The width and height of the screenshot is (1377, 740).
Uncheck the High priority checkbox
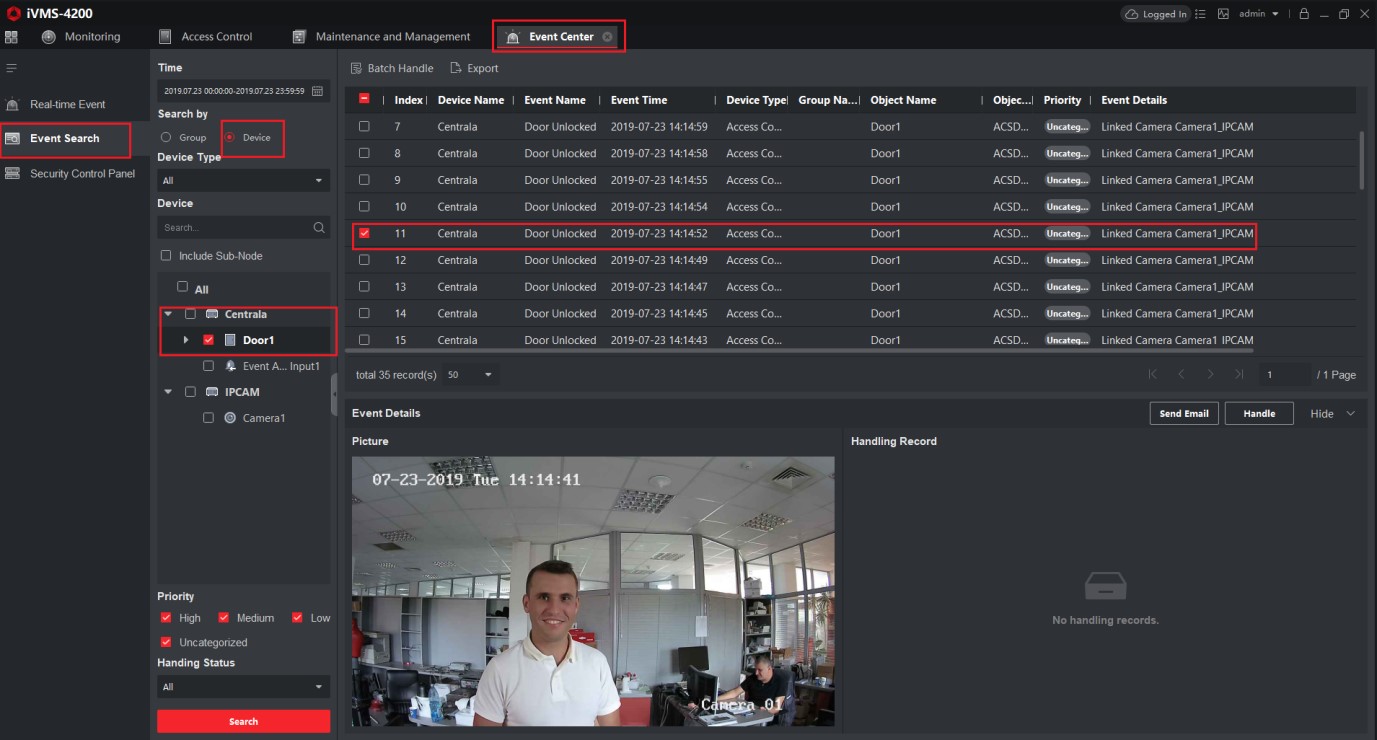[166, 618]
